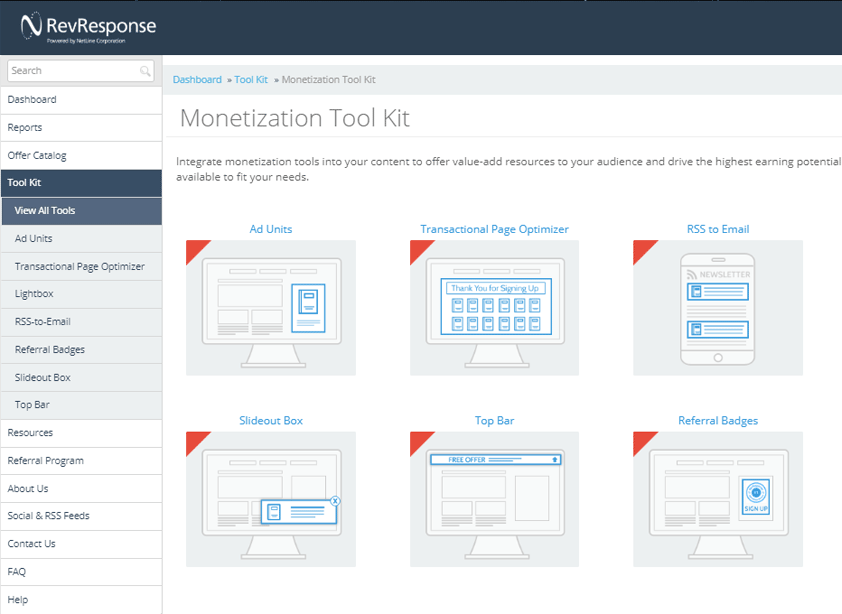This screenshot has width=842, height=614.
Task: Click the search magnifier icon
Action: (146, 70)
